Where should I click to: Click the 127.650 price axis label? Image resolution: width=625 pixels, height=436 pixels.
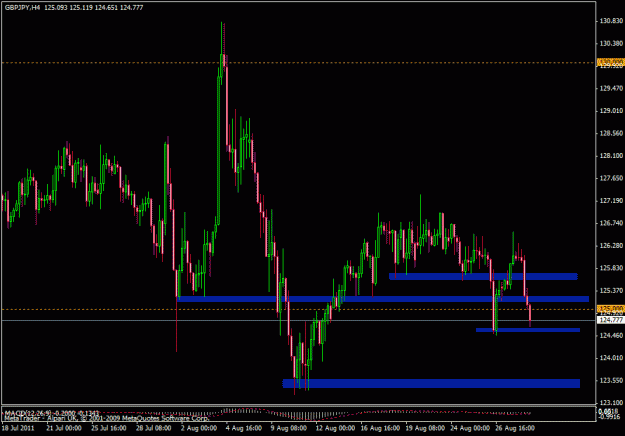pyautogui.click(x=611, y=178)
